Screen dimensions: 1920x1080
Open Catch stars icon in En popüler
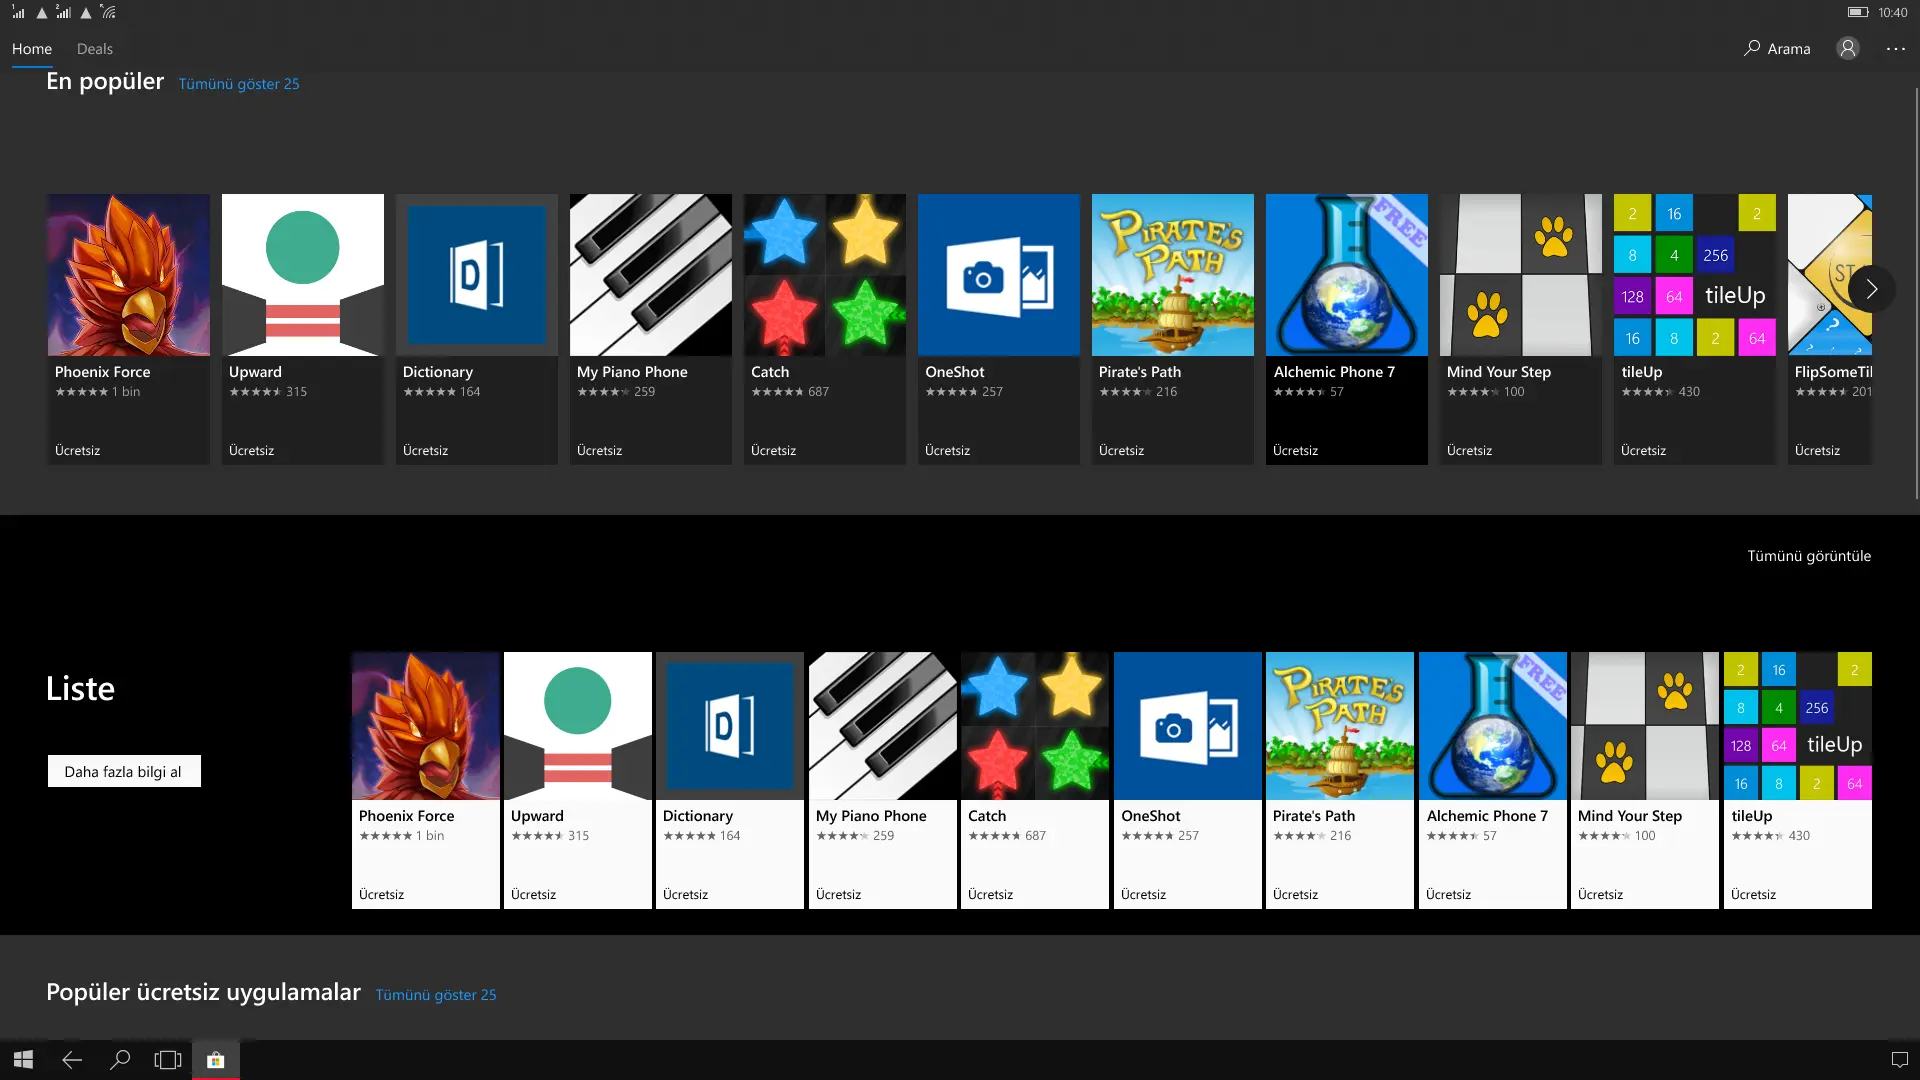(x=825, y=275)
